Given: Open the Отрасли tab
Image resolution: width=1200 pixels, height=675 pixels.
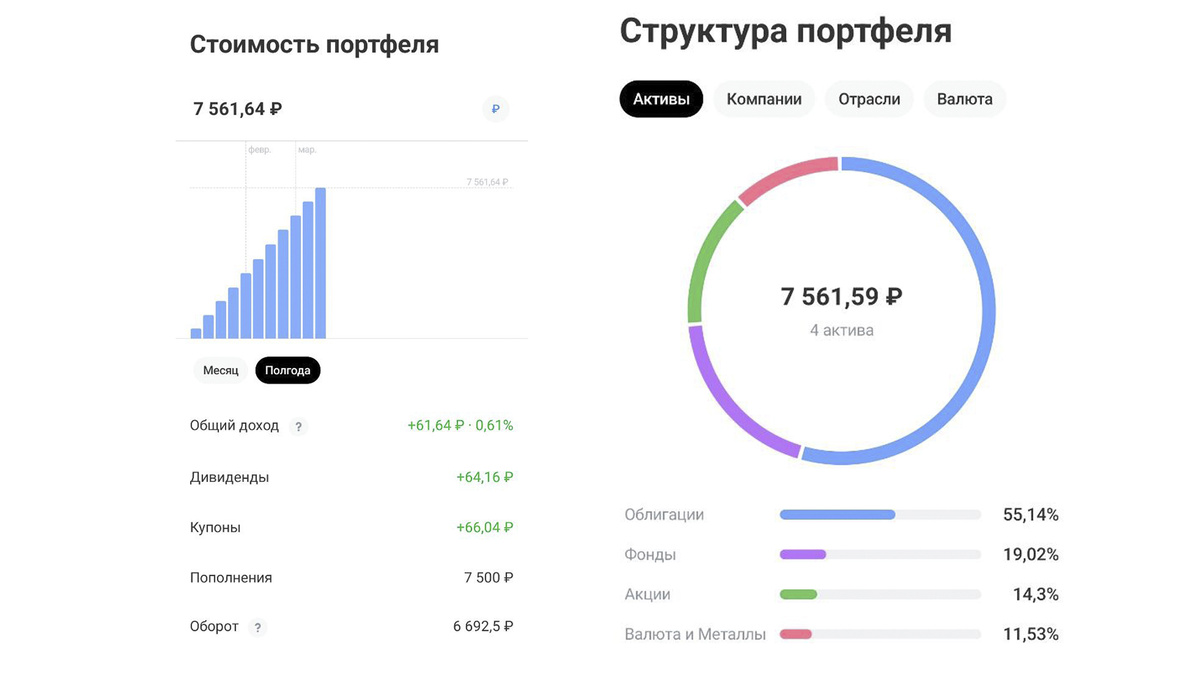Looking at the screenshot, I should tap(868, 99).
